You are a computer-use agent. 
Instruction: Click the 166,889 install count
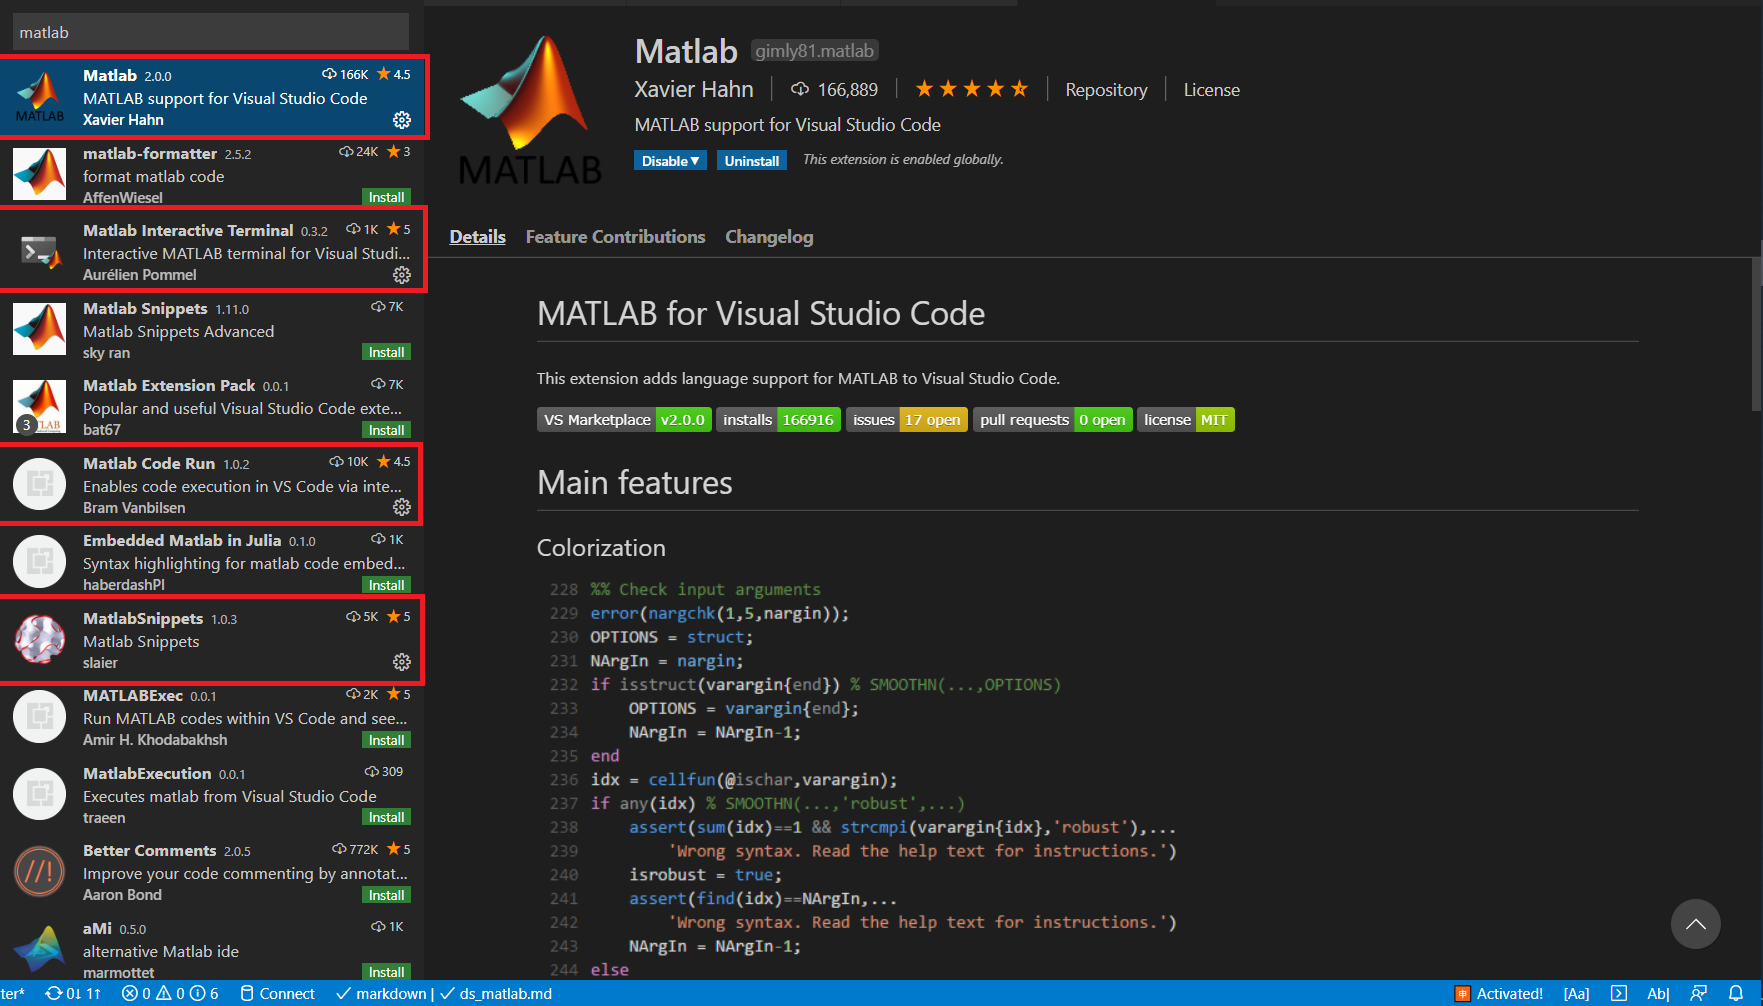point(835,90)
